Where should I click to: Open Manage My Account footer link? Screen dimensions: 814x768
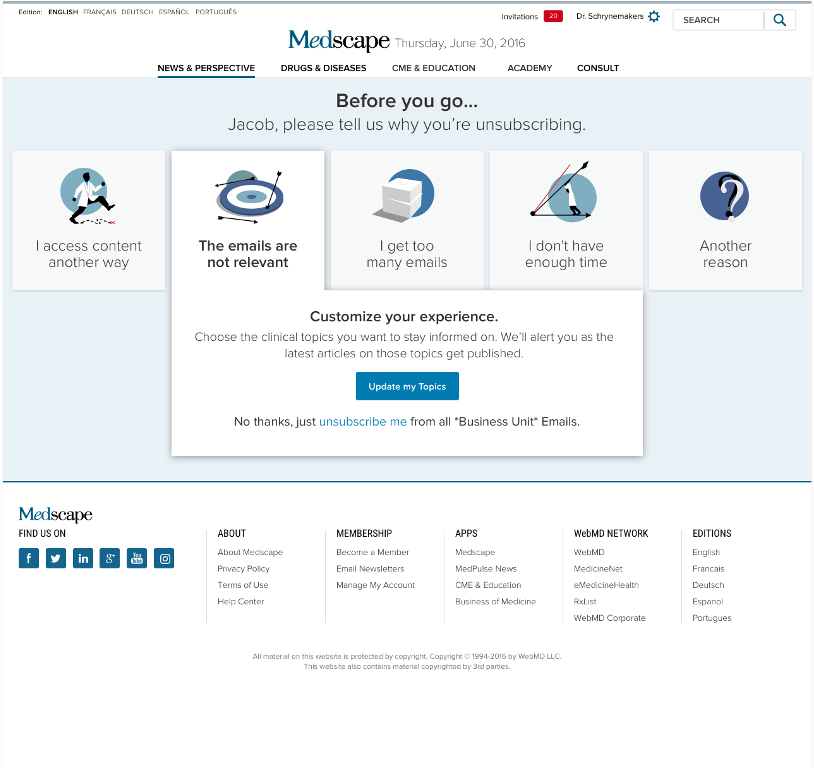point(375,585)
